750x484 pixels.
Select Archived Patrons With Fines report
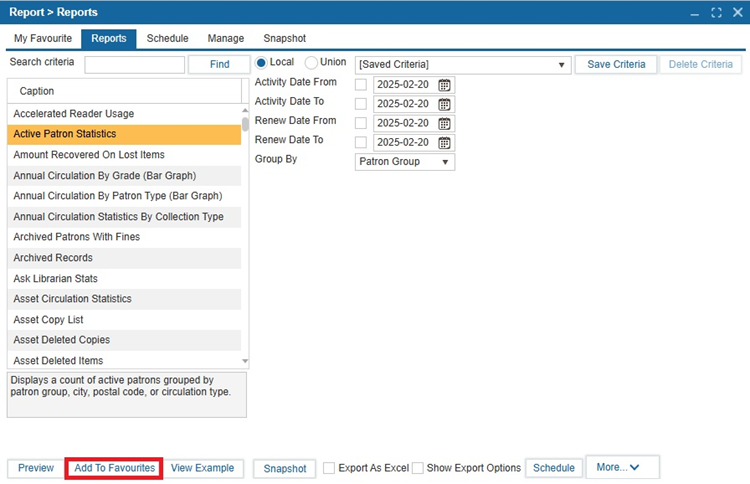124,237
